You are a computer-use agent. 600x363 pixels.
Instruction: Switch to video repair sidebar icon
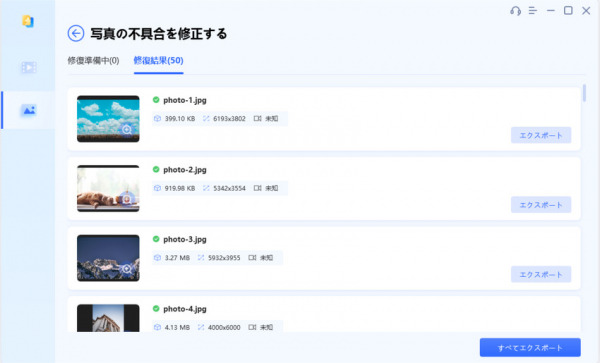pos(29,67)
